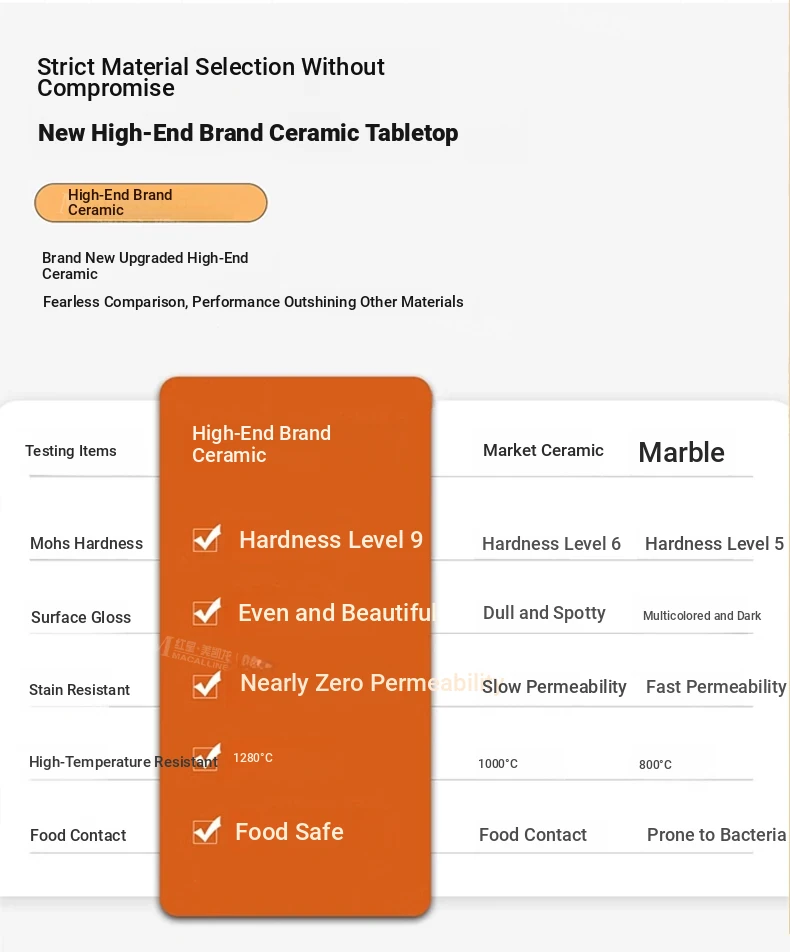Image resolution: width=790 pixels, height=952 pixels.
Task: Click the checkmark beside Nearly Zero Permeability
Action: (206, 685)
